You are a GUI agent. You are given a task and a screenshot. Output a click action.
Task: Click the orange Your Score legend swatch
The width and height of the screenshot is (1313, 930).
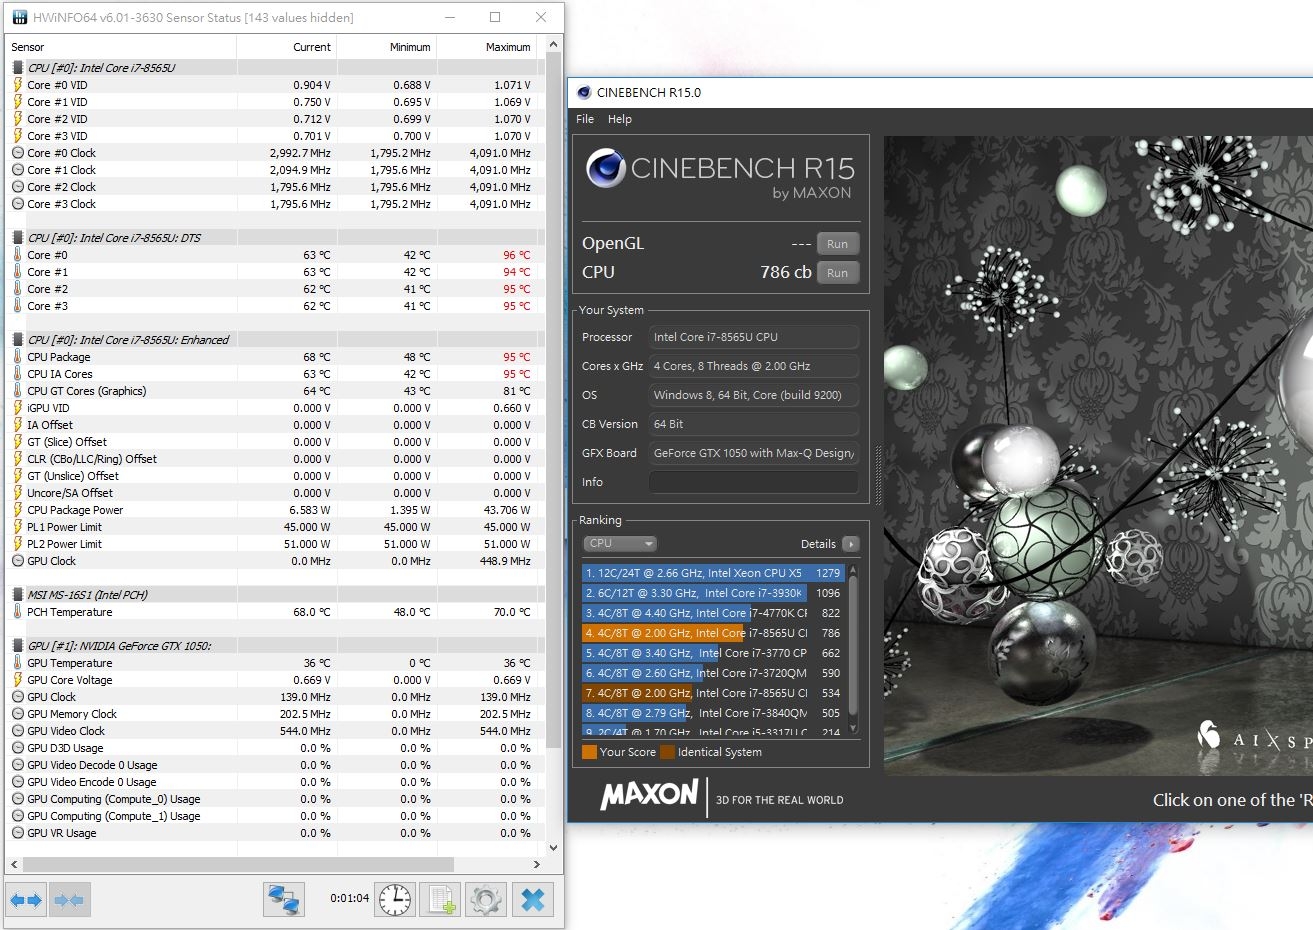pos(589,752)
